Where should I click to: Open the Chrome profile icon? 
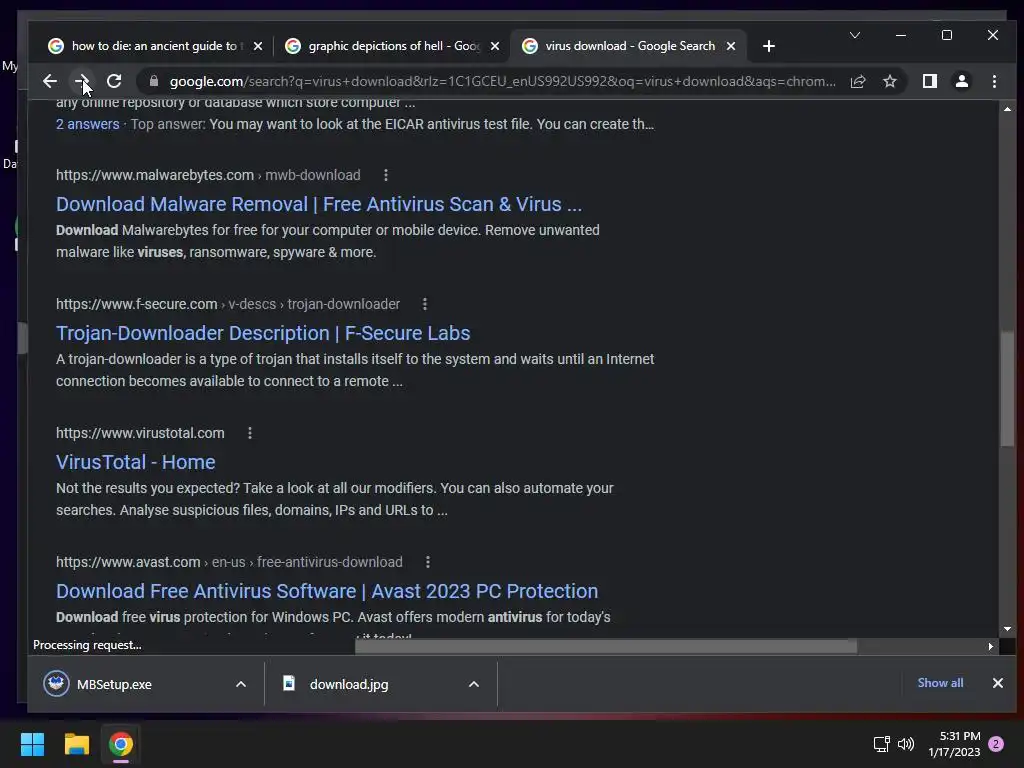click(961, 81)
